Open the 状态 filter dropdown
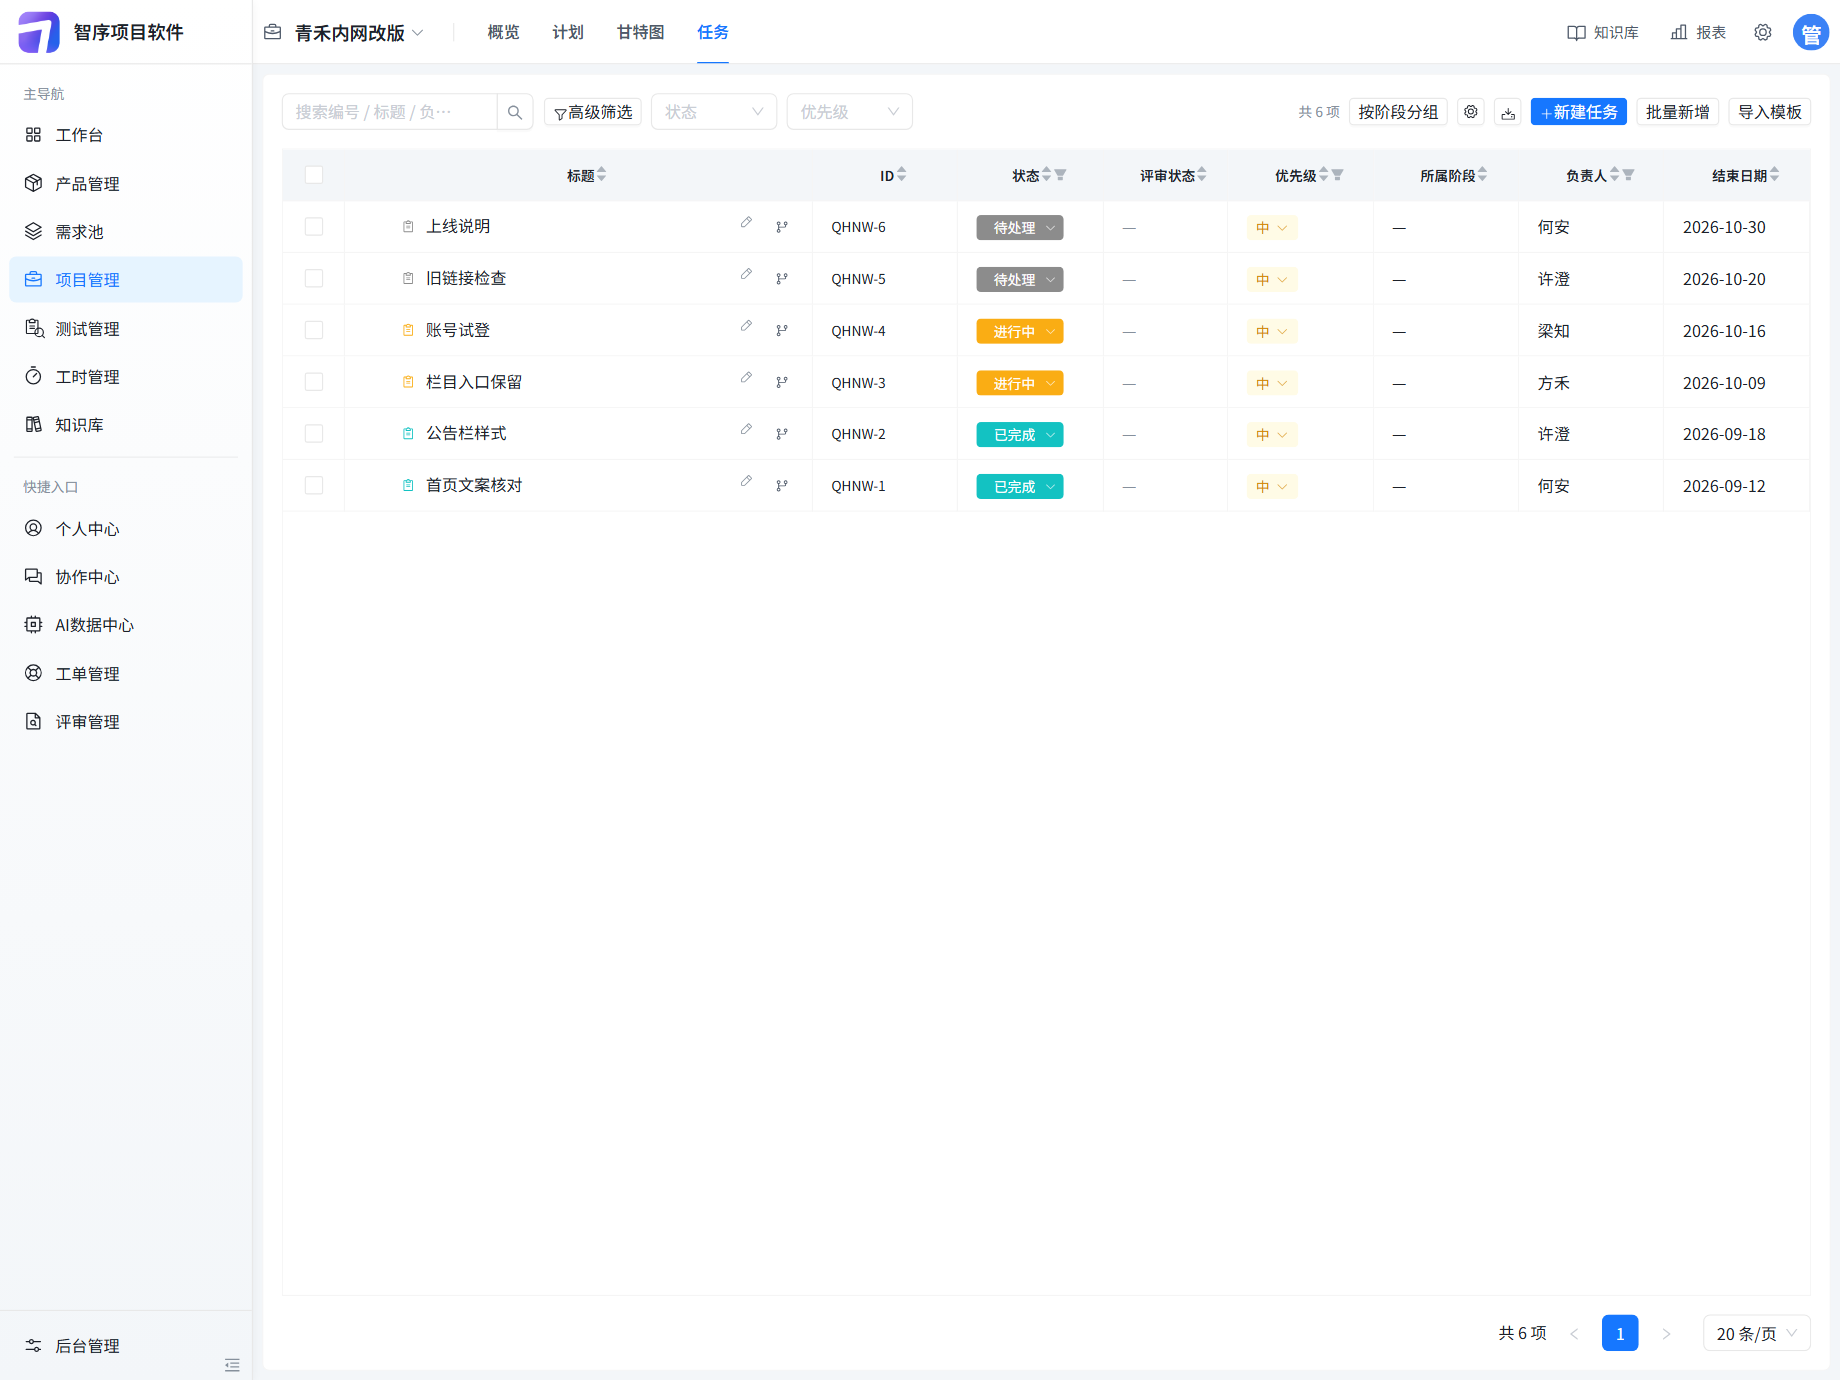Image resolution: width=1840 pixels, height=1380 pixels. 714,112
